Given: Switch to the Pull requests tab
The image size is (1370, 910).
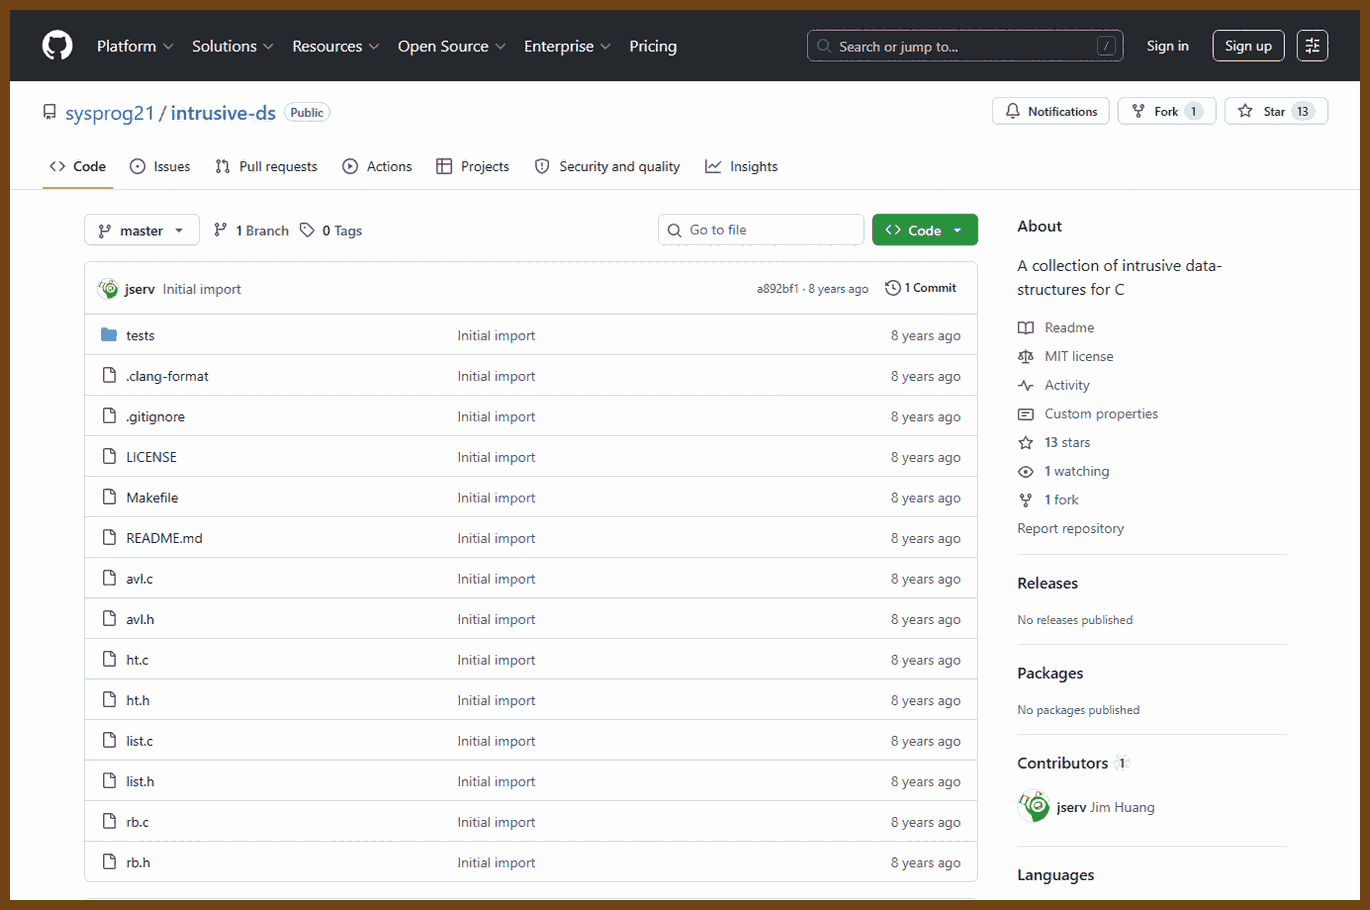Looking at the screenshot, I should pyautogui.click(x=266, y=167).
